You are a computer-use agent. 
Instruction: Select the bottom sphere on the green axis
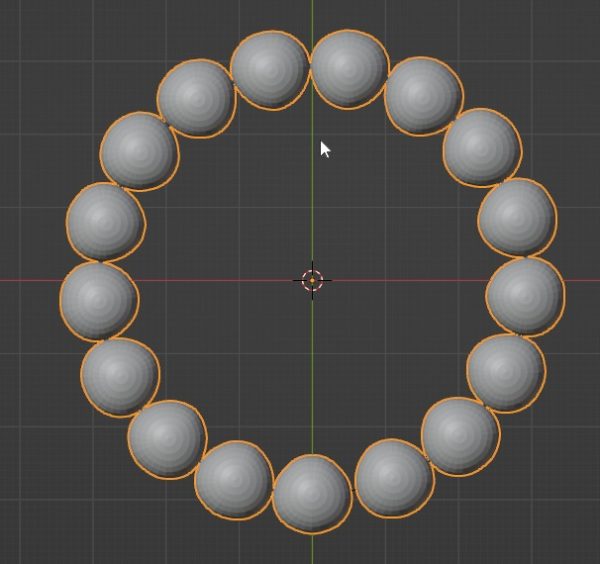[x=311, y=494]
